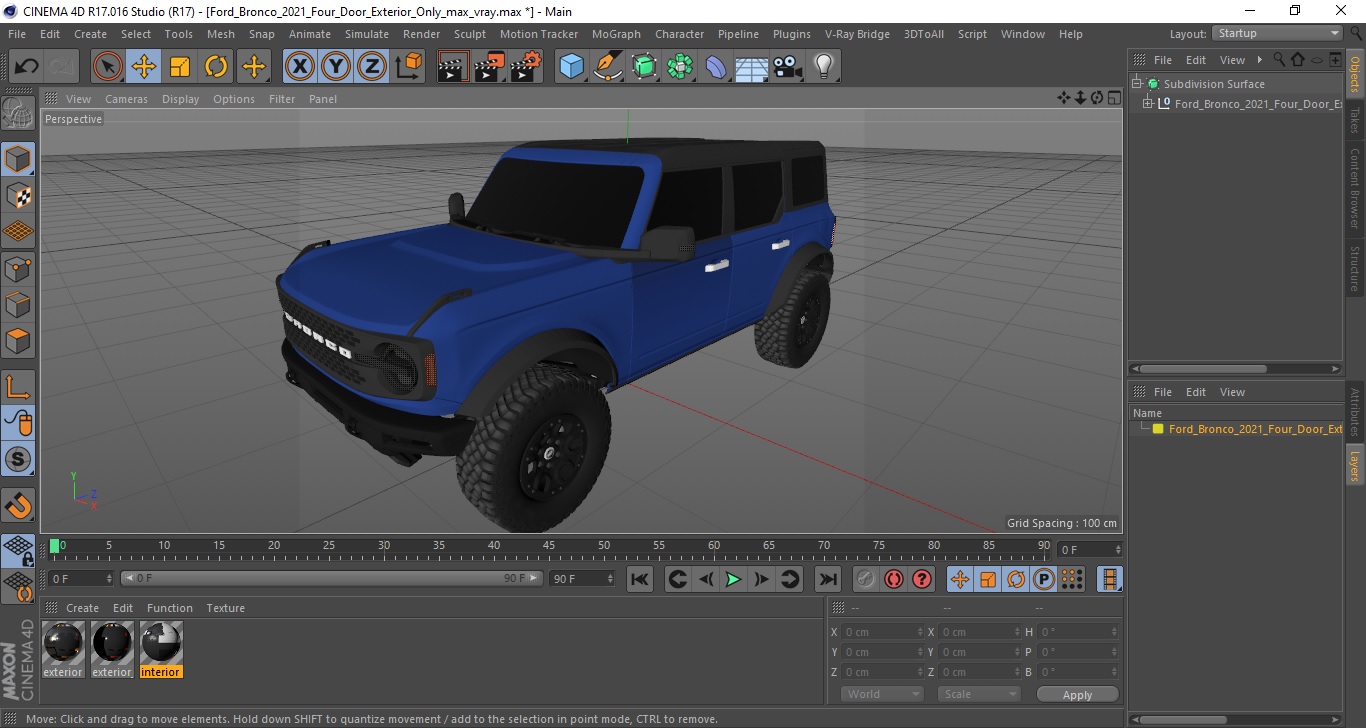Toggle Rotation keyframe recording
Screen dimensions: 1366x728
(1015, 579)
